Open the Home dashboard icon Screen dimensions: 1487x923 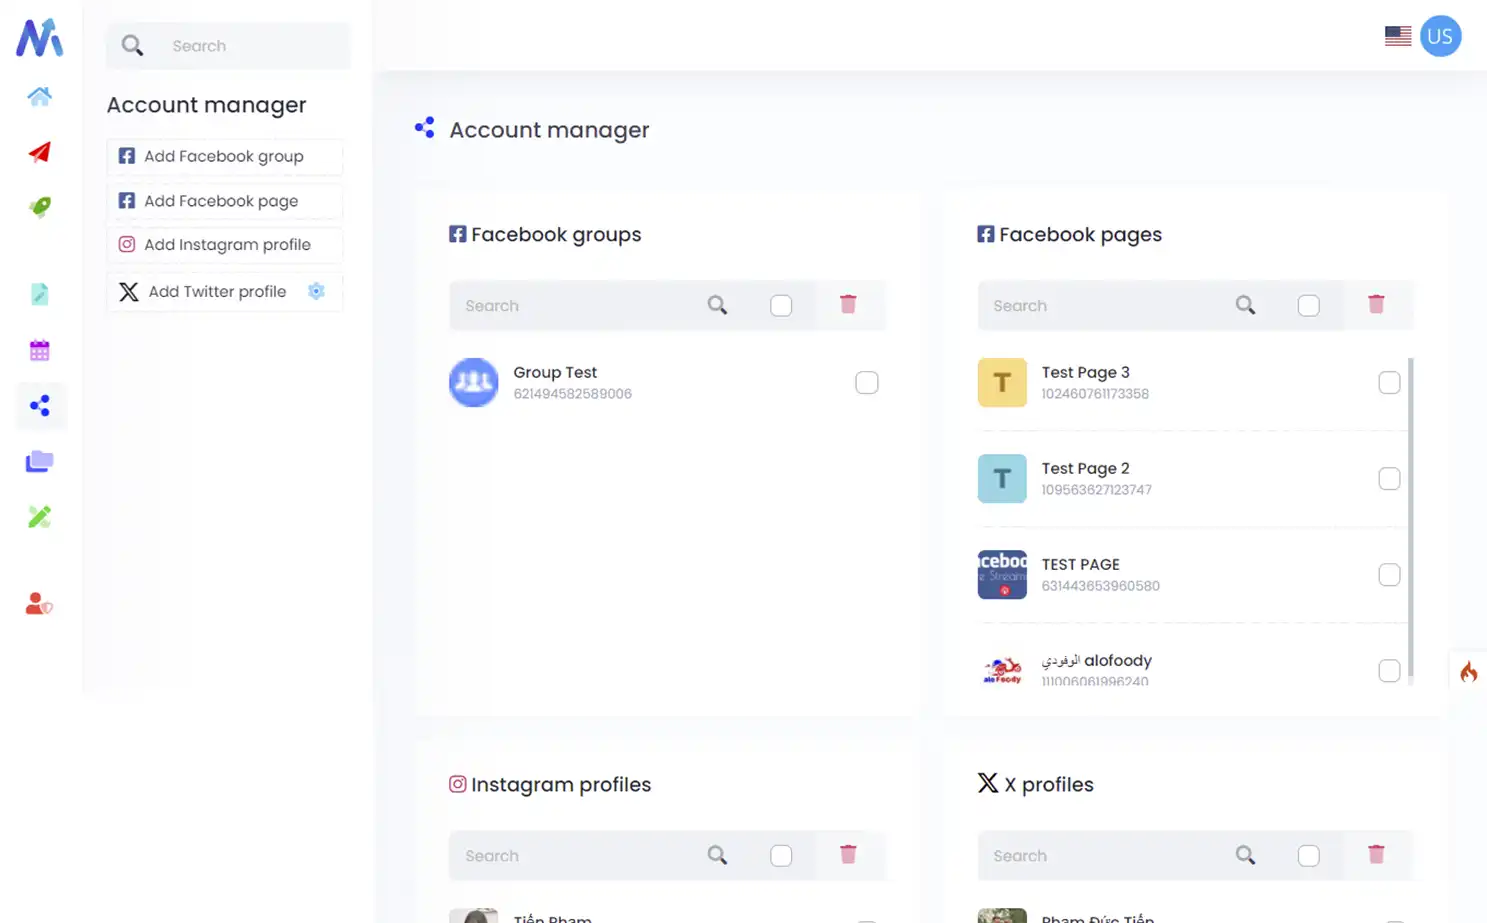39,97
